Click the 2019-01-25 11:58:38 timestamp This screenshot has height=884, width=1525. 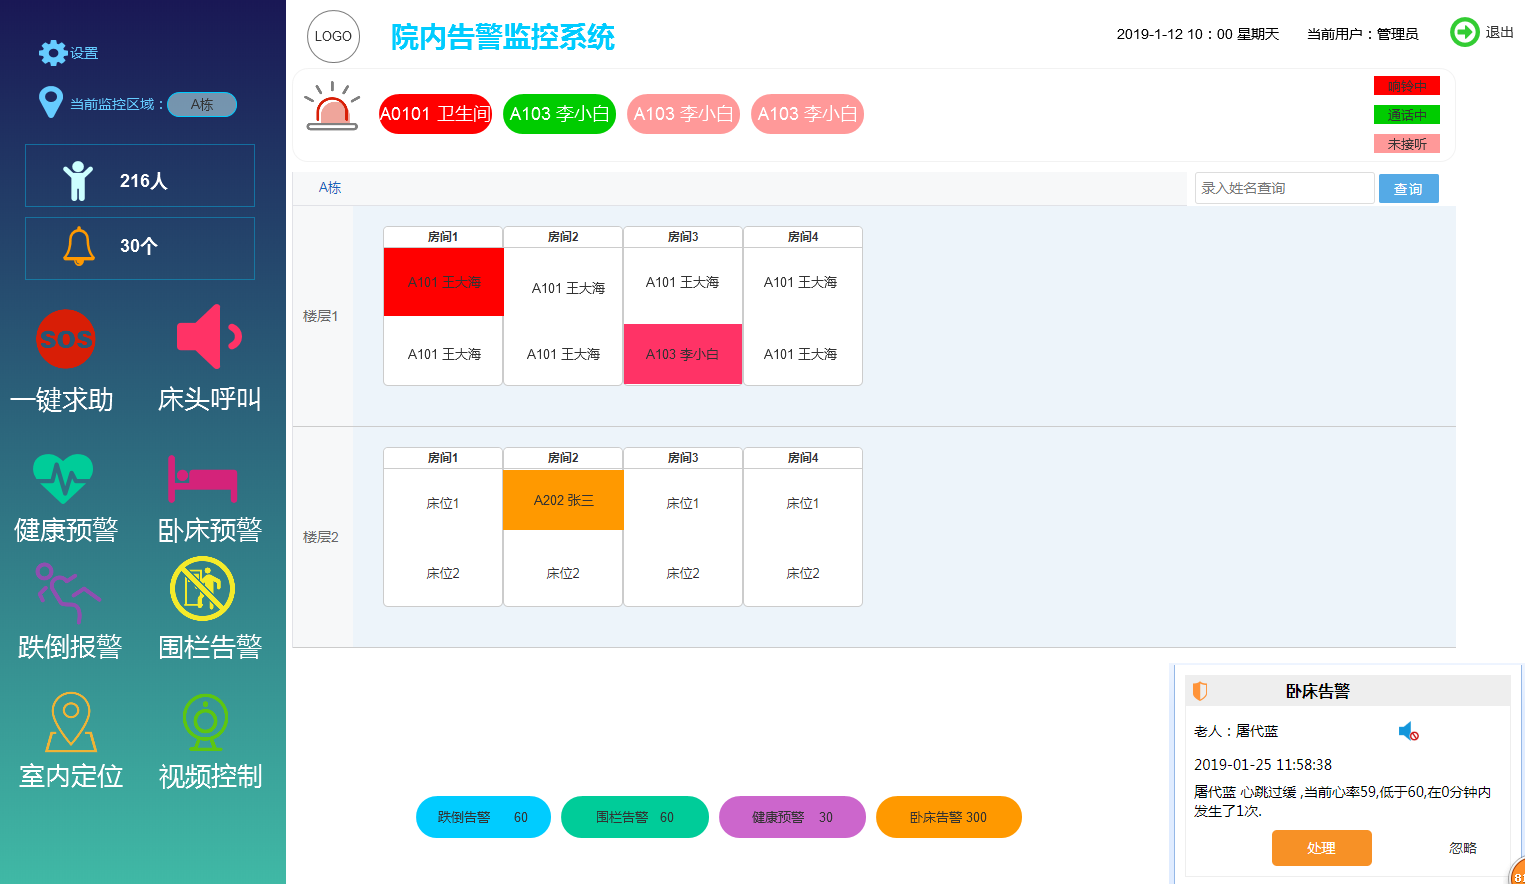(x=1263, y=764)
